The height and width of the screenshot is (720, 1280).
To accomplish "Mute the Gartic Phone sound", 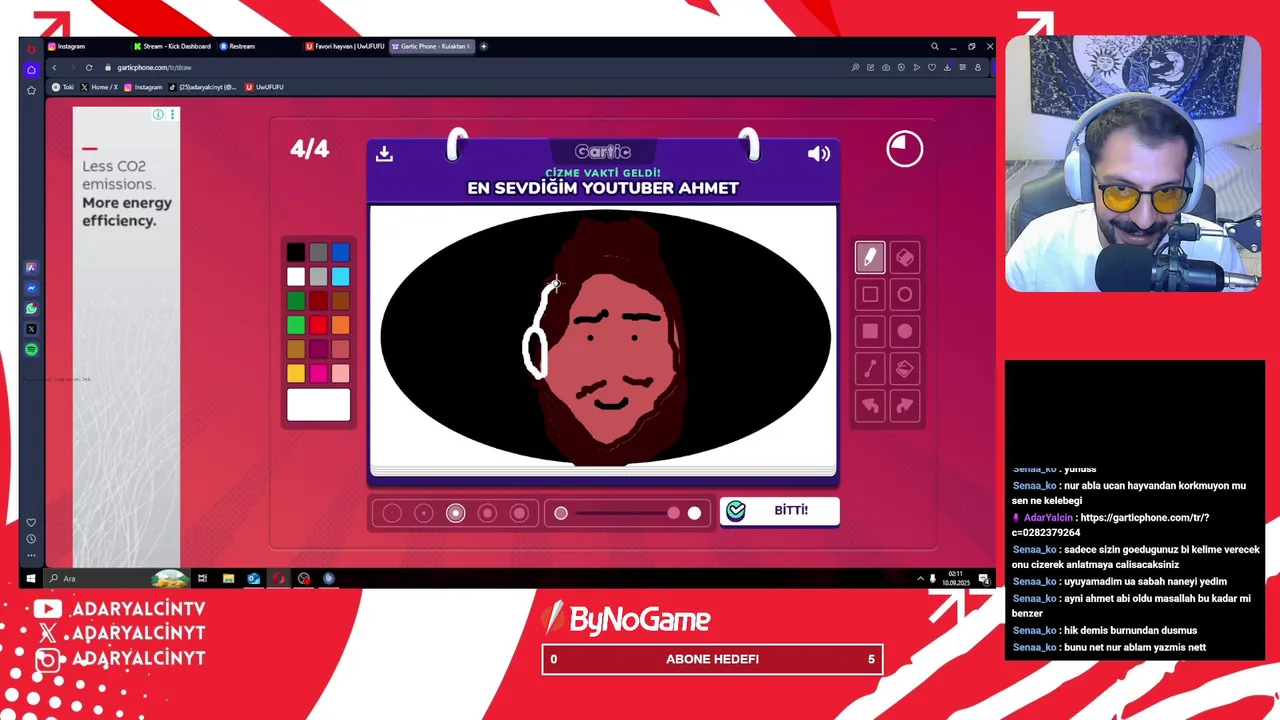I will click(819, 154).
